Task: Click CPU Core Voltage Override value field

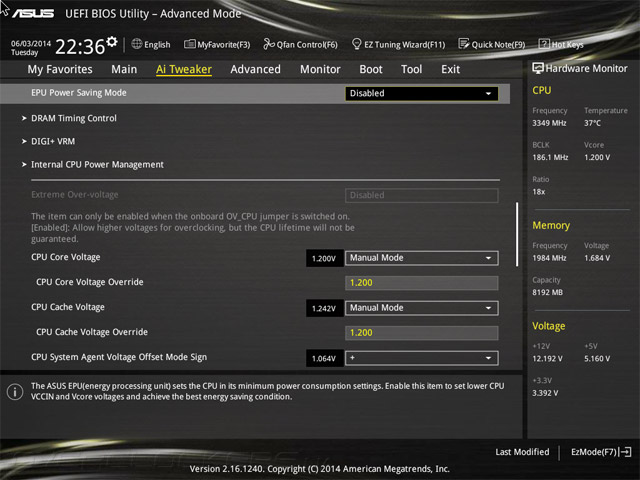Action: 422,283
